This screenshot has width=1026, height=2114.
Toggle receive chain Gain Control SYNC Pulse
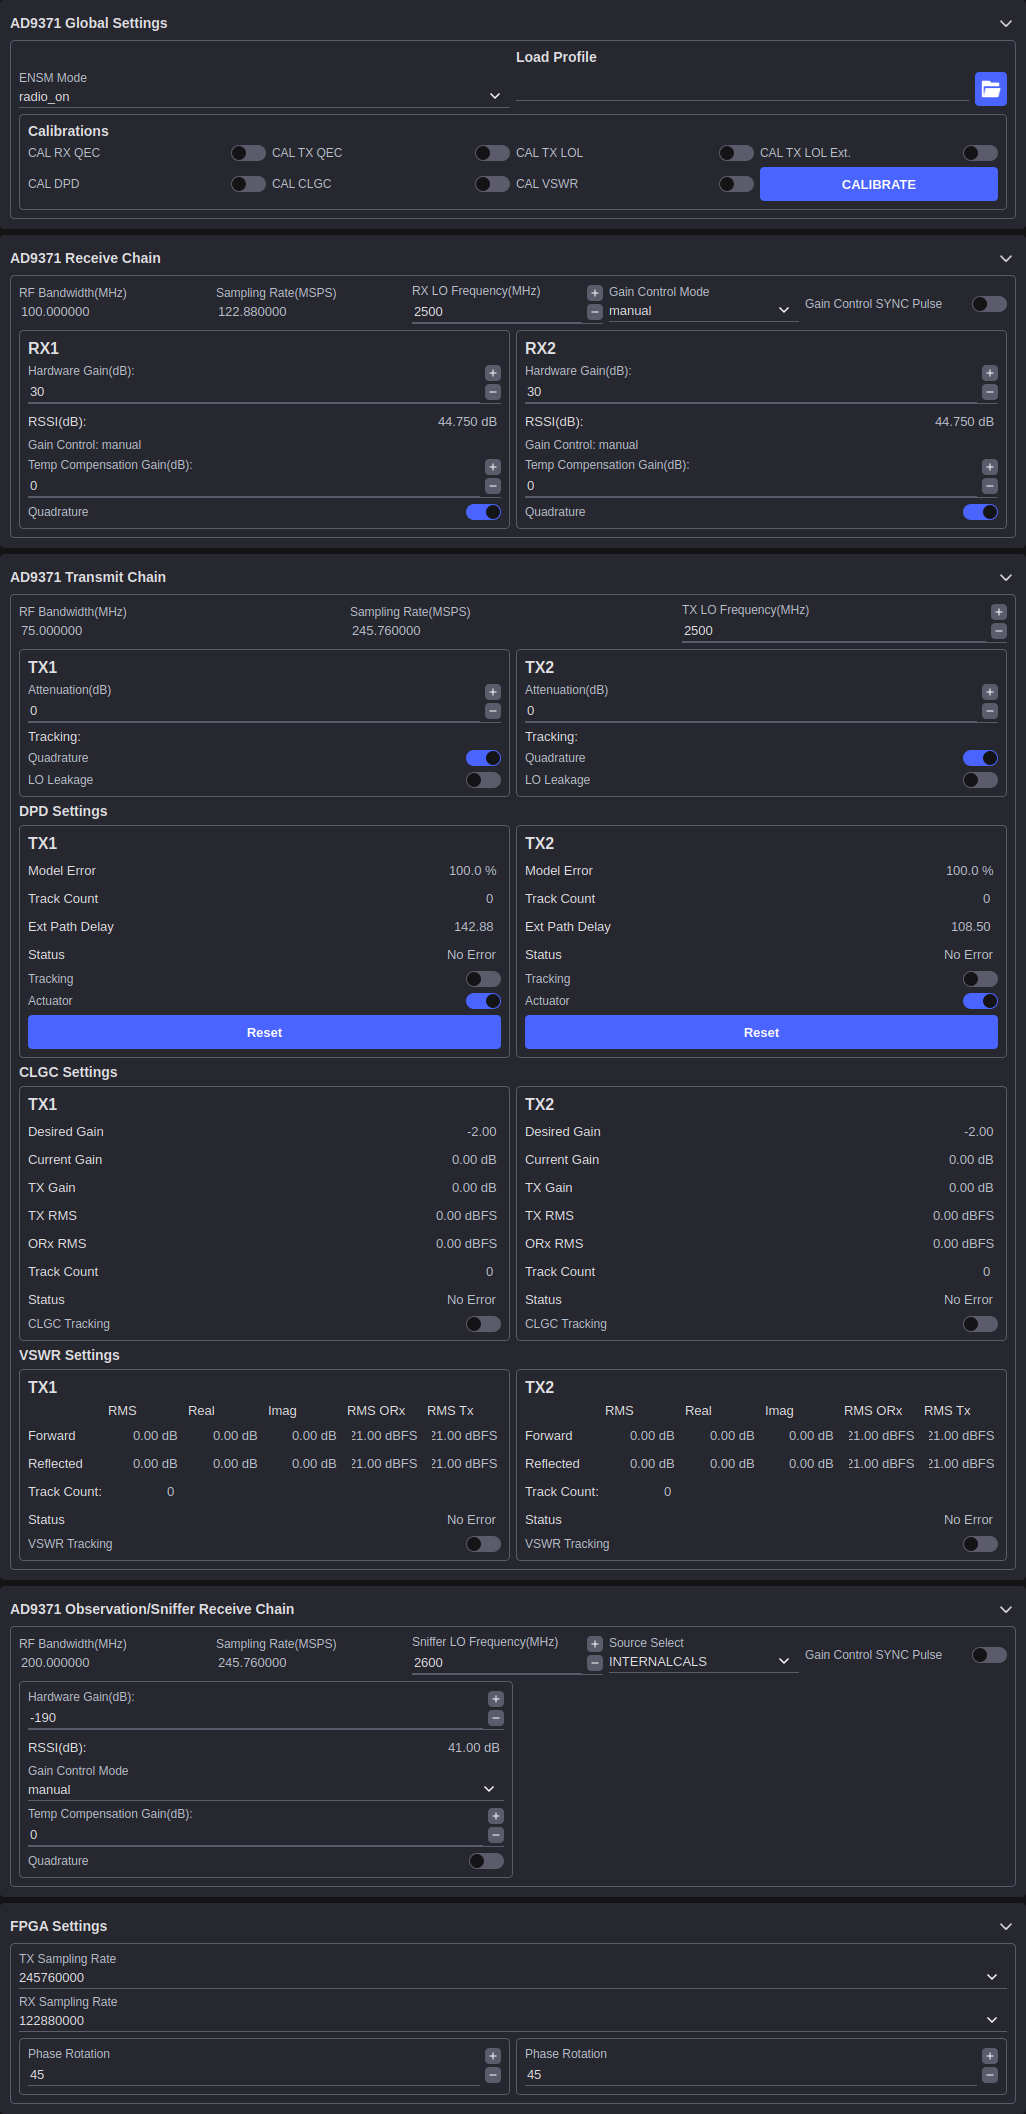pyautogui.click(x=989, y=304)
